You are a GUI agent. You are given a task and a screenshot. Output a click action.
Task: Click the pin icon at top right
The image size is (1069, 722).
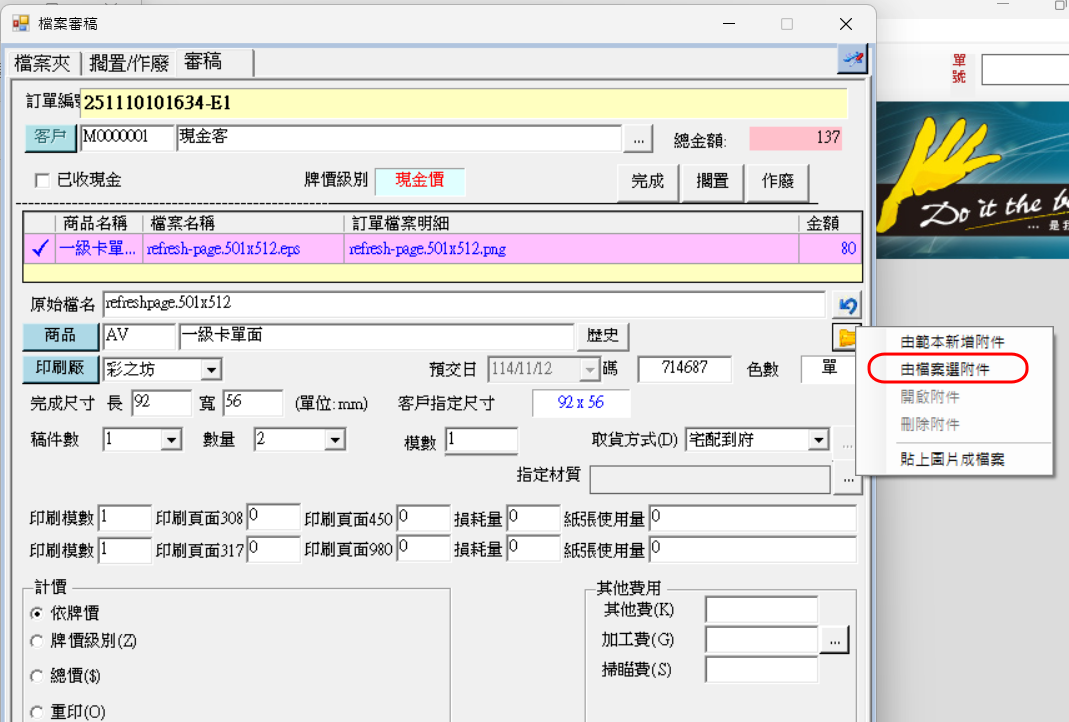click(852, 60)
